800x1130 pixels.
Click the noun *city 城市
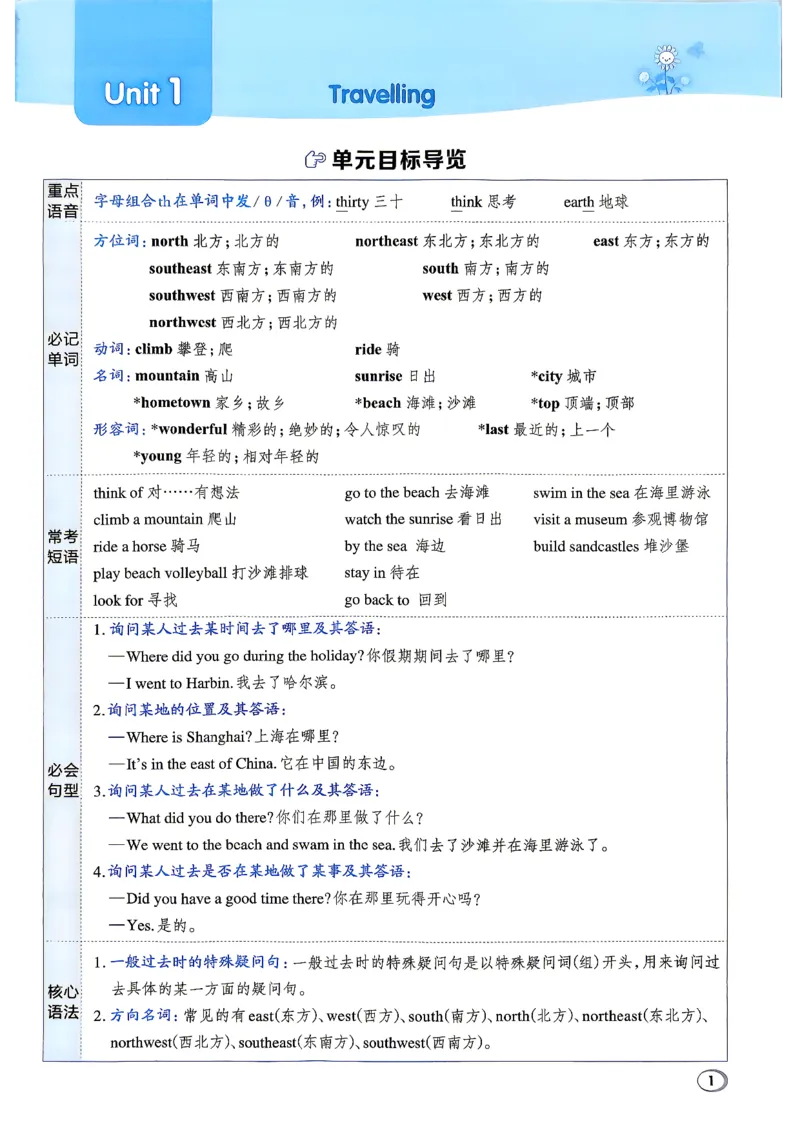click(564, 375)
